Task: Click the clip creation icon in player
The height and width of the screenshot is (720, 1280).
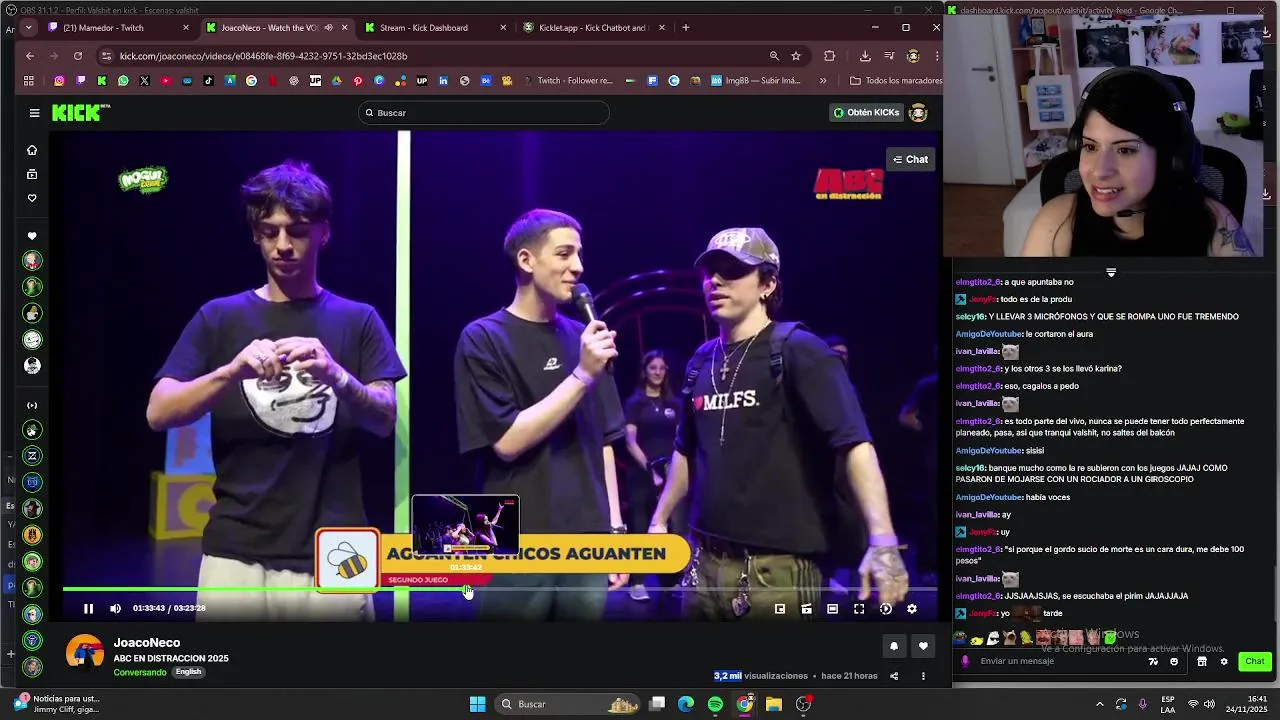Action: pyautogui.click(x=806, y=608)
